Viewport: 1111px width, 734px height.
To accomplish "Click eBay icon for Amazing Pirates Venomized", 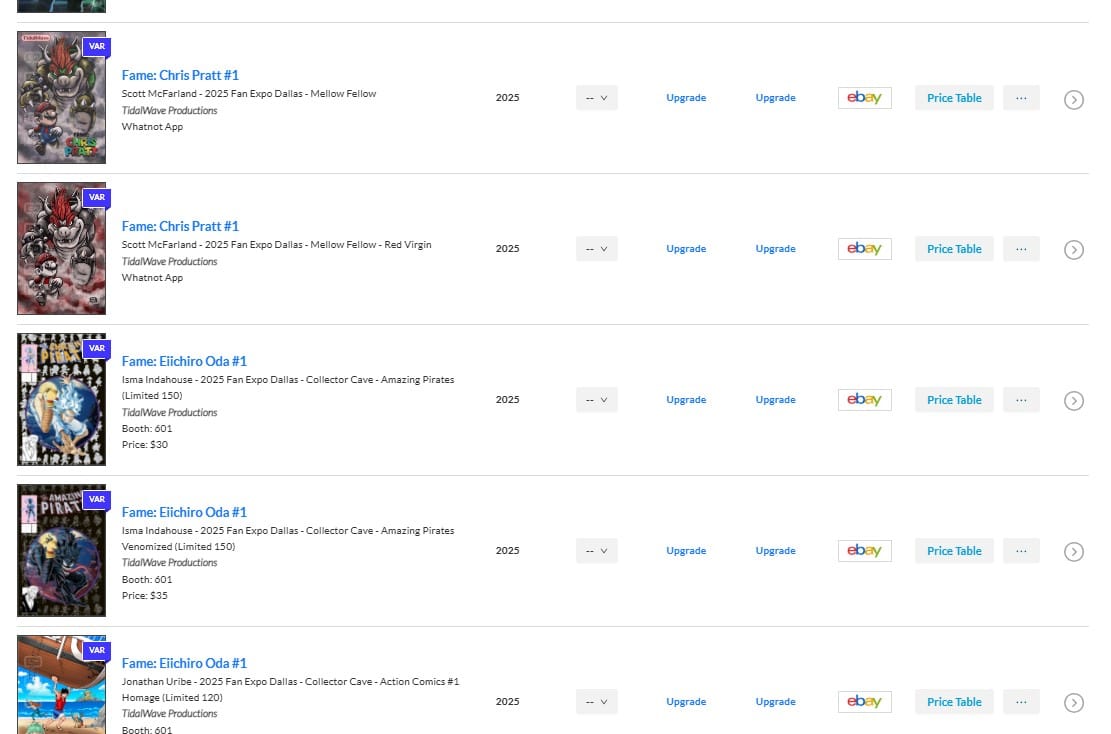I will coord(864,551).
